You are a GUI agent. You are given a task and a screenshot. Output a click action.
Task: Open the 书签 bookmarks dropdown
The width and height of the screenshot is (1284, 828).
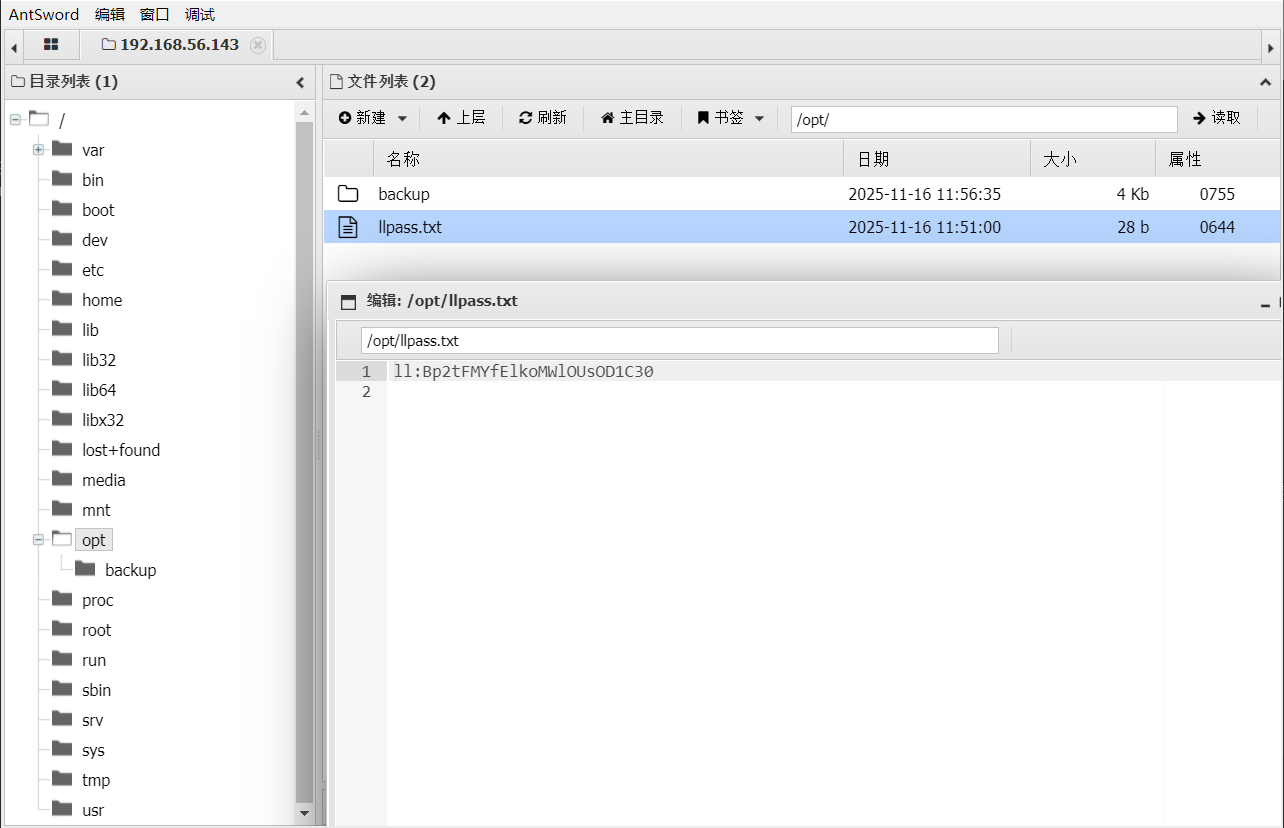click(x=731, y=118)
